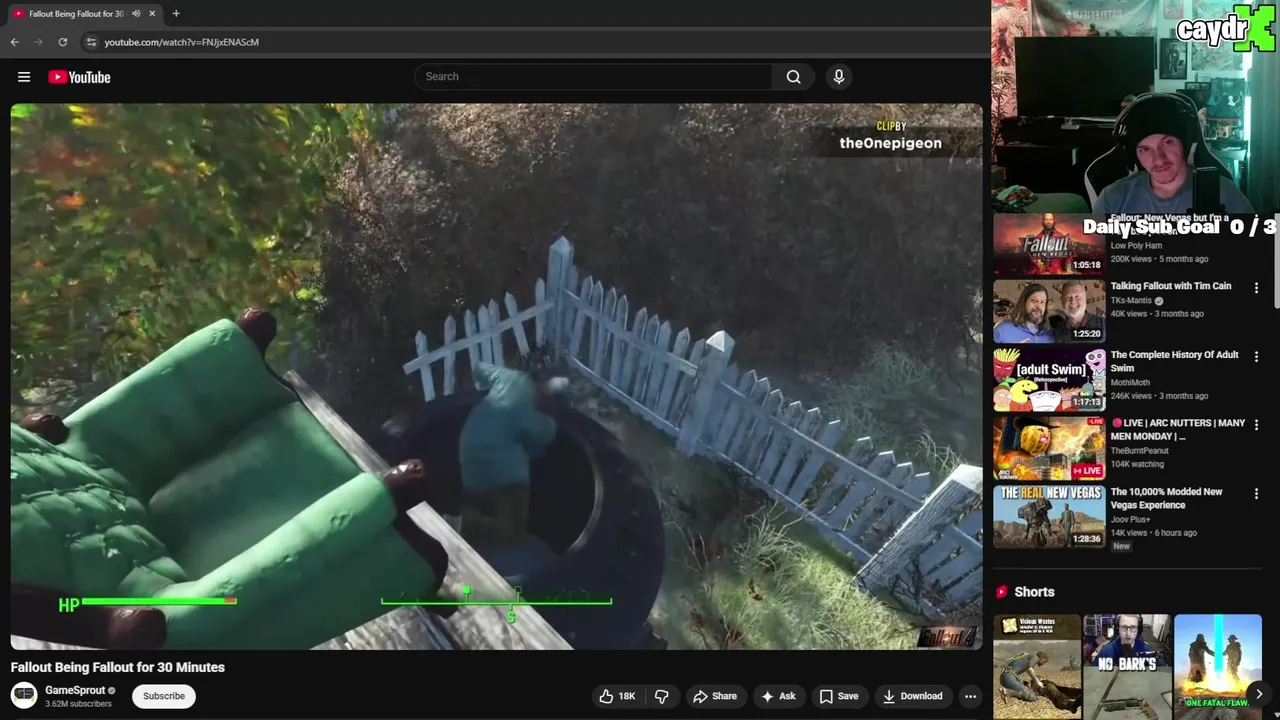Image resolution: width=1280 pixels, height=720 pixels.
Task: Subscribe to GameSprout channel
Action: (x=164, y=696)
